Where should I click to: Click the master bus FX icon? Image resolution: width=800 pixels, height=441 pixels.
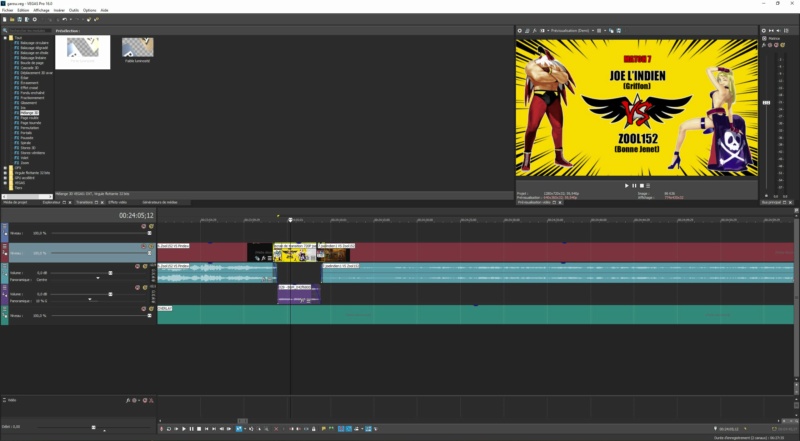tap(764, 45)
